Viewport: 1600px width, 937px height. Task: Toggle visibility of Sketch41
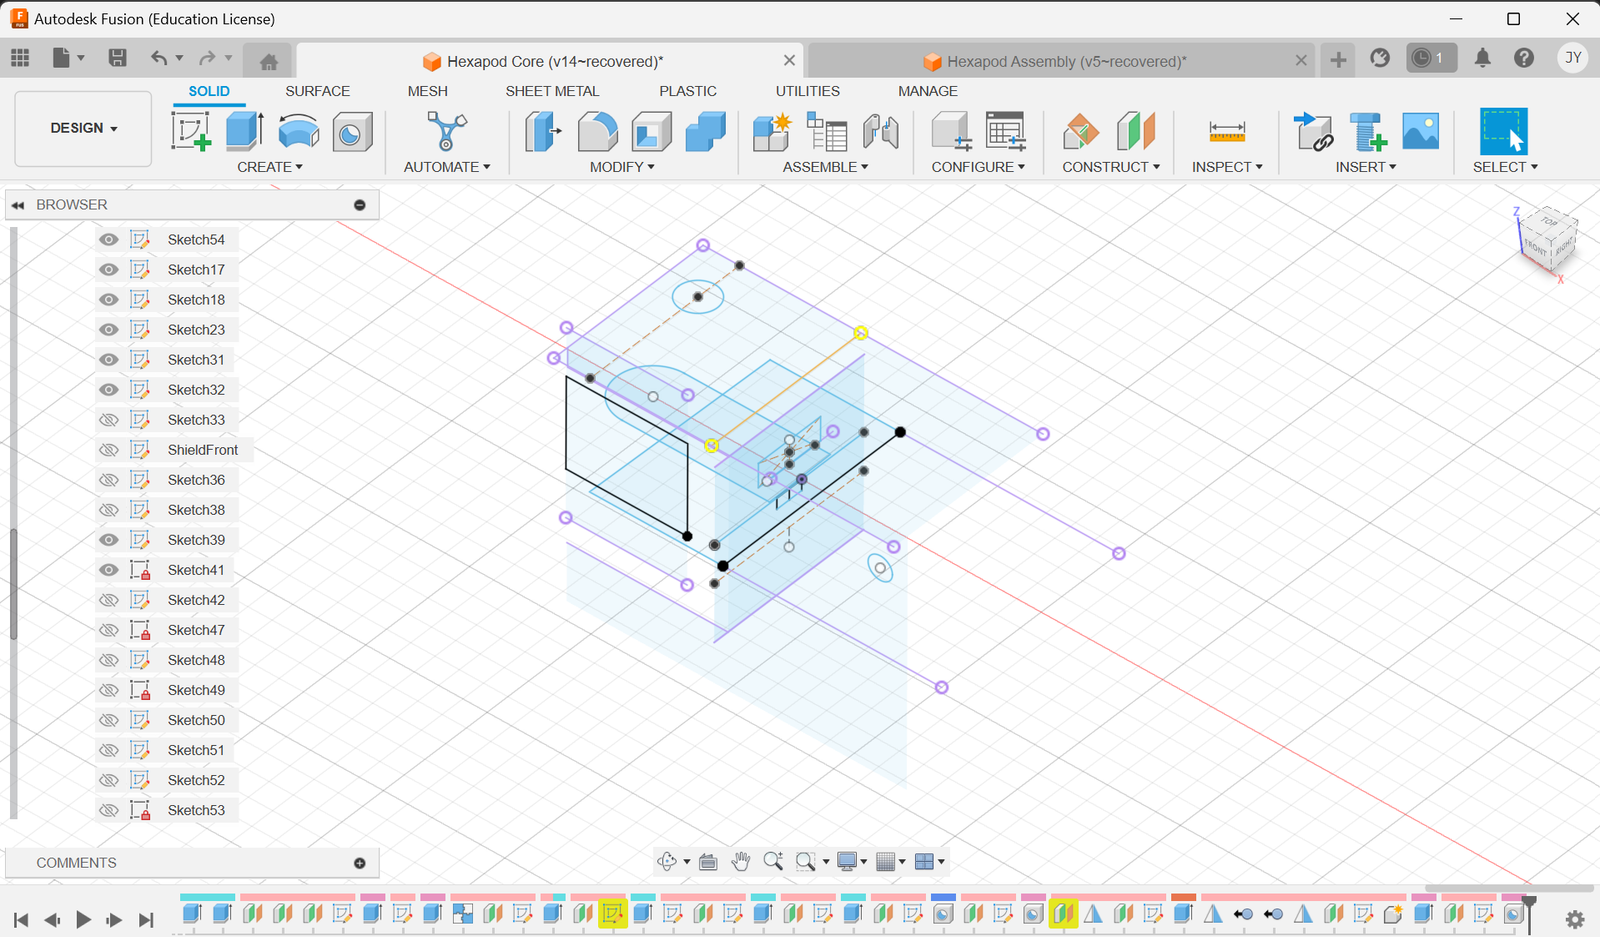point(108,569)
